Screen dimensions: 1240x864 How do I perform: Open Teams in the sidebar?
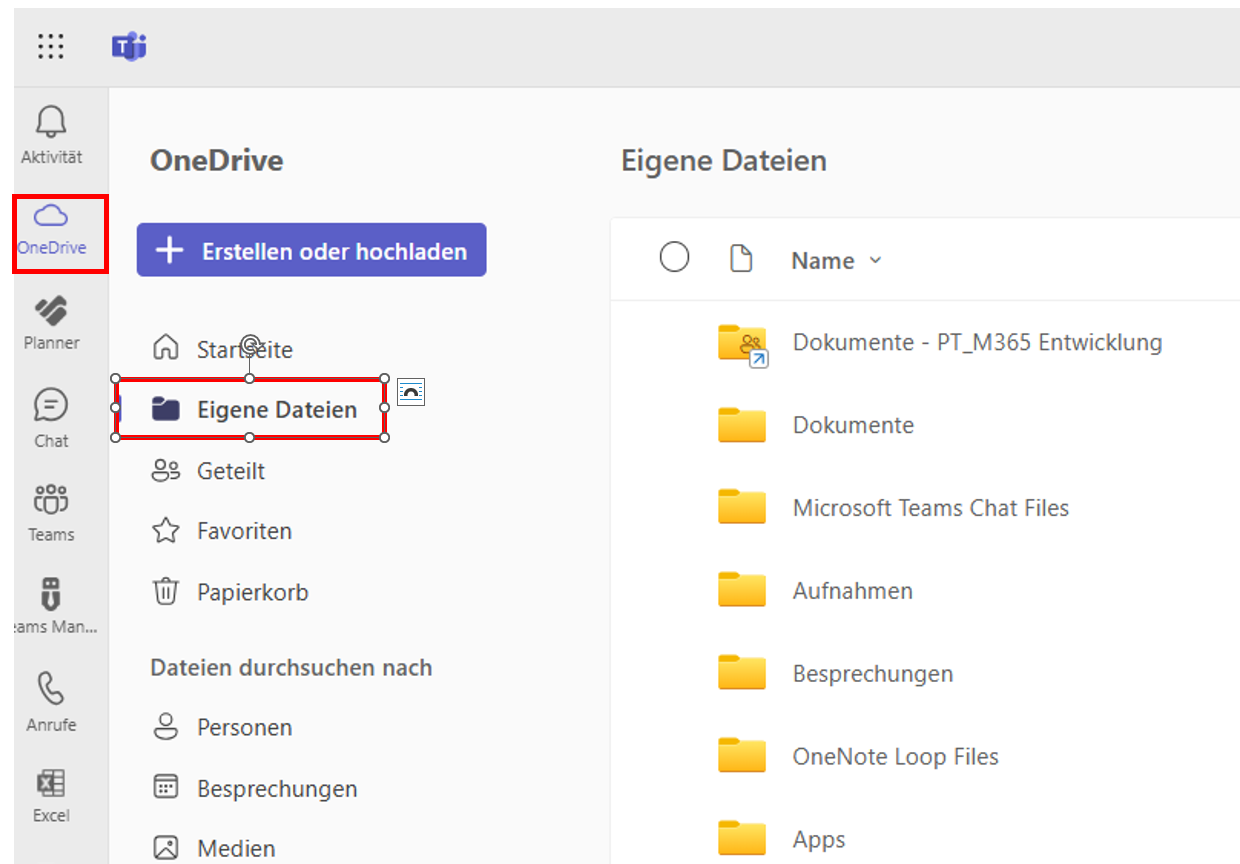(52, 512)
